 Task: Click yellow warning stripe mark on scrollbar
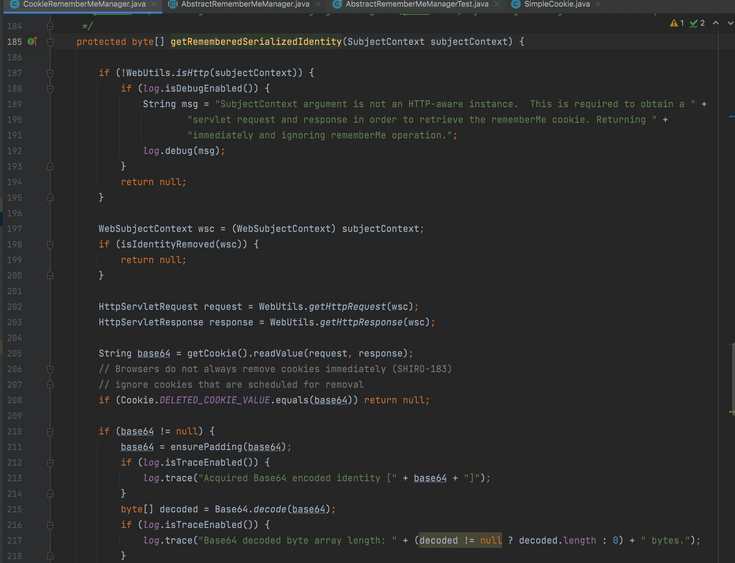point(732,412)
